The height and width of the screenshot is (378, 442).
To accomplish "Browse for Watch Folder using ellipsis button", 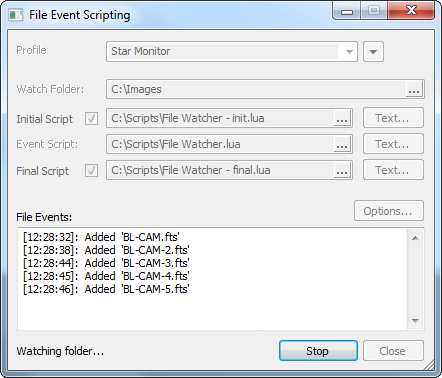I will (414, 89).
